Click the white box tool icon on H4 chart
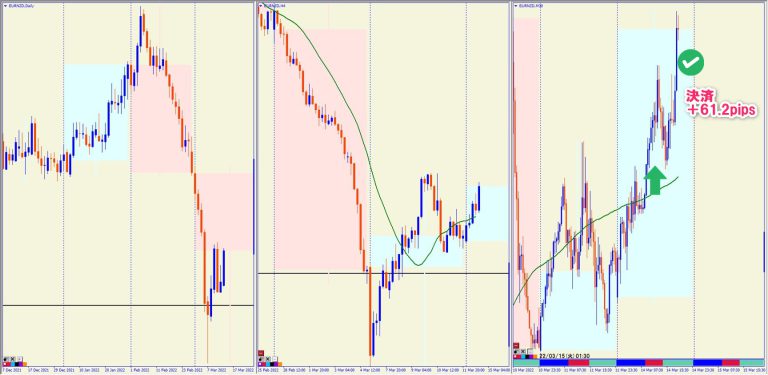 click(275, 359)
